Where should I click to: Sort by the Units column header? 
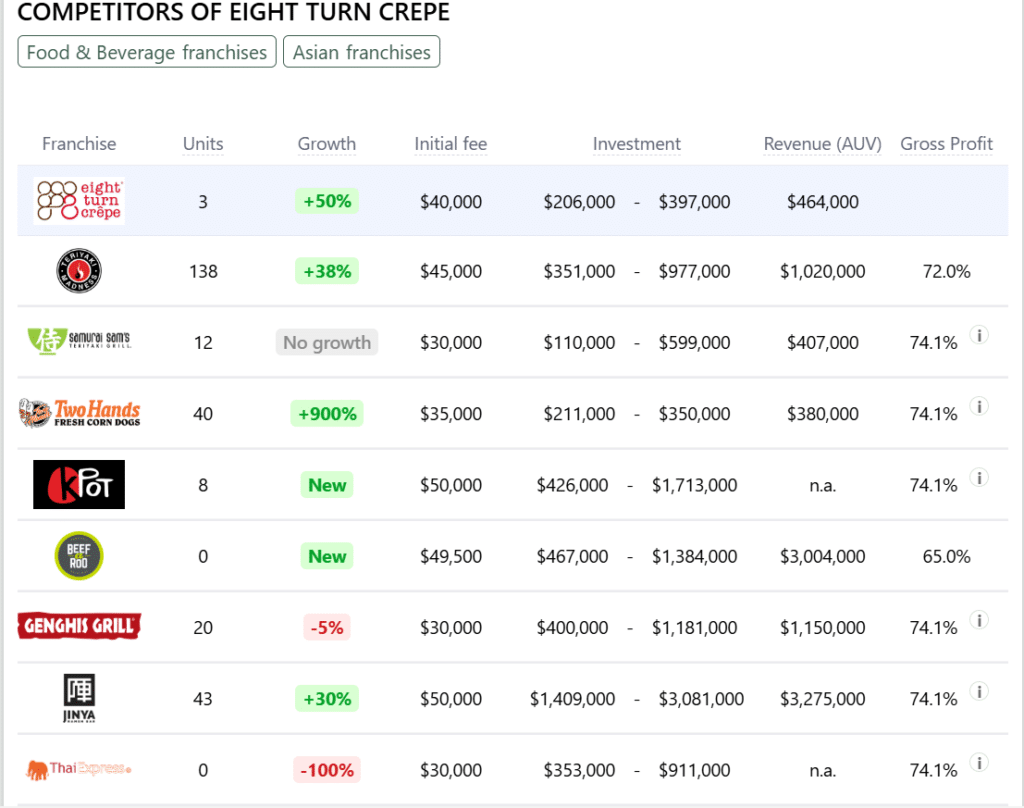203,144
